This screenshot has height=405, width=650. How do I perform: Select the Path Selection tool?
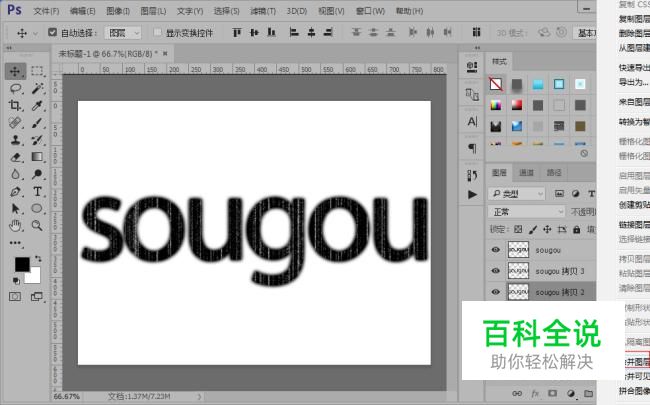15,209
